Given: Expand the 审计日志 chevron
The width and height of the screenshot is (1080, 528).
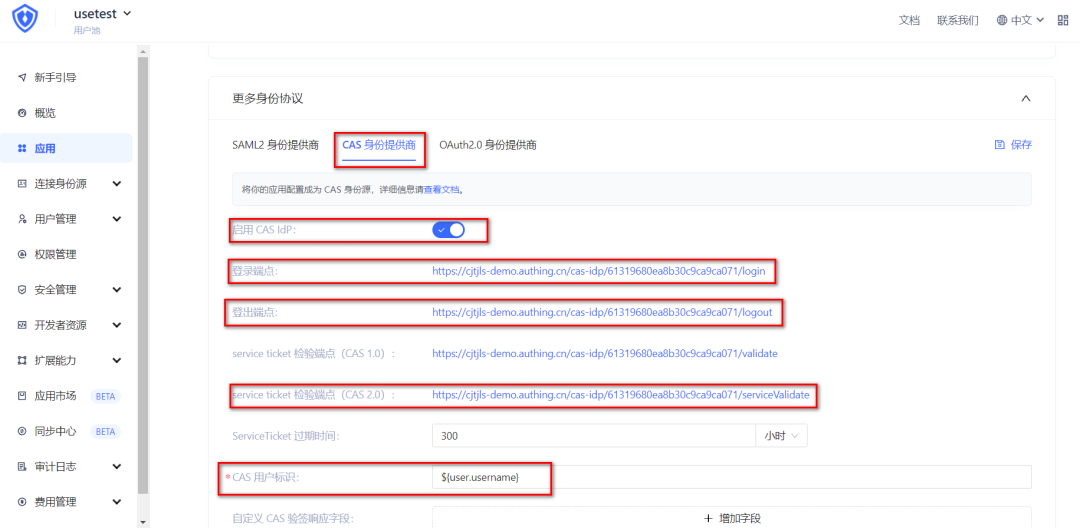Looking at the screenshot, I should pos(116,467).
